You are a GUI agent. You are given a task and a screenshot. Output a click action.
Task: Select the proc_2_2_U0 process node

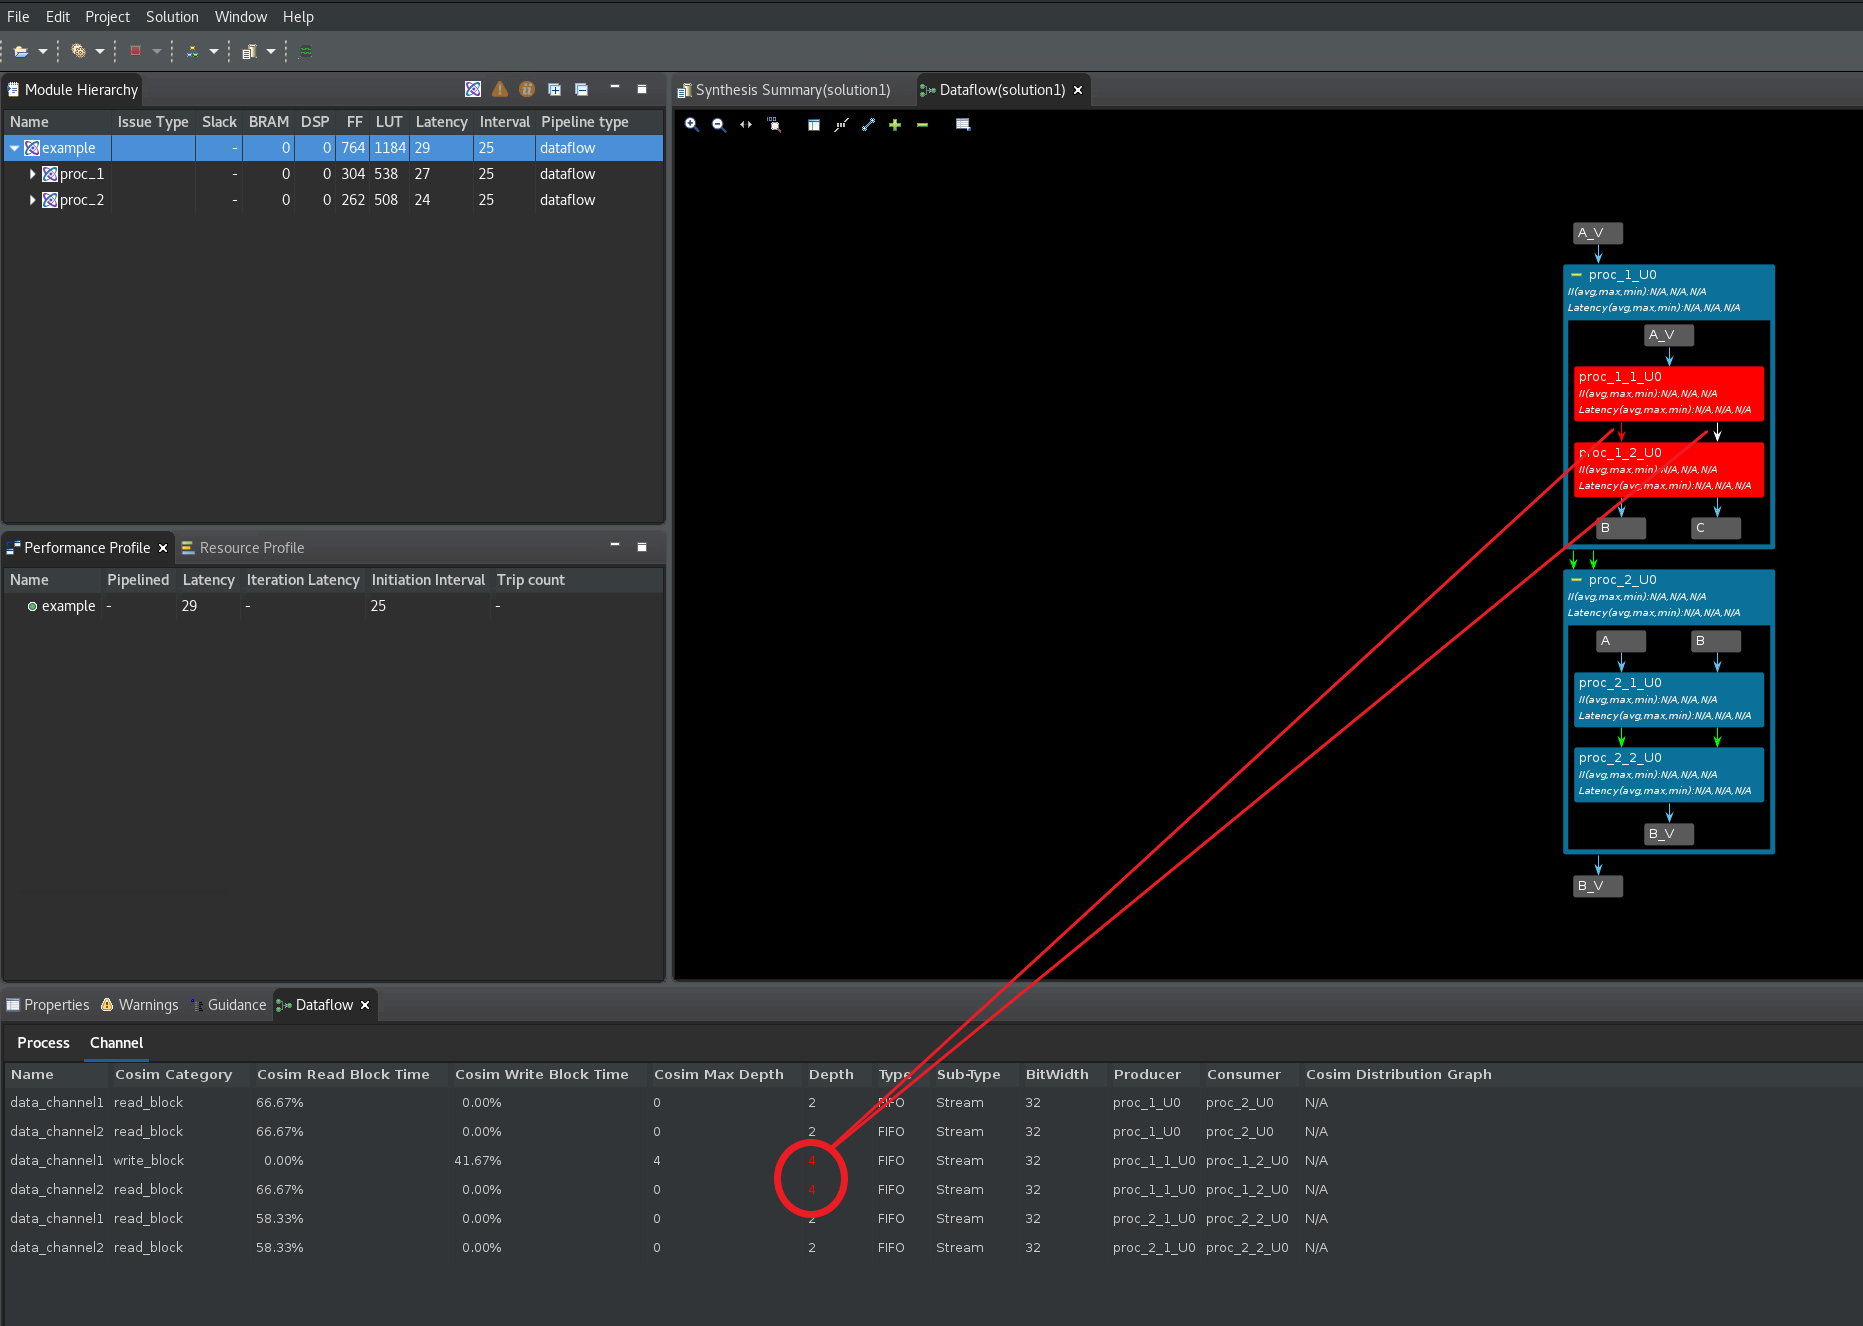[1669, 774]
